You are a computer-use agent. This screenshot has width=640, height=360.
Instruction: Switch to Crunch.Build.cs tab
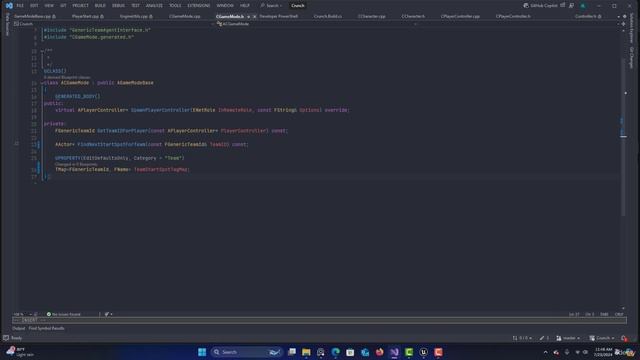[328, 16]
